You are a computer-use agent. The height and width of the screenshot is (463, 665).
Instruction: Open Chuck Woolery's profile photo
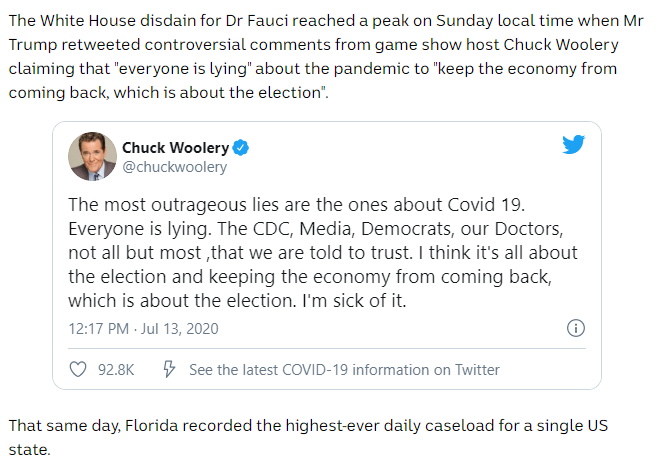(x=91, y=157)
